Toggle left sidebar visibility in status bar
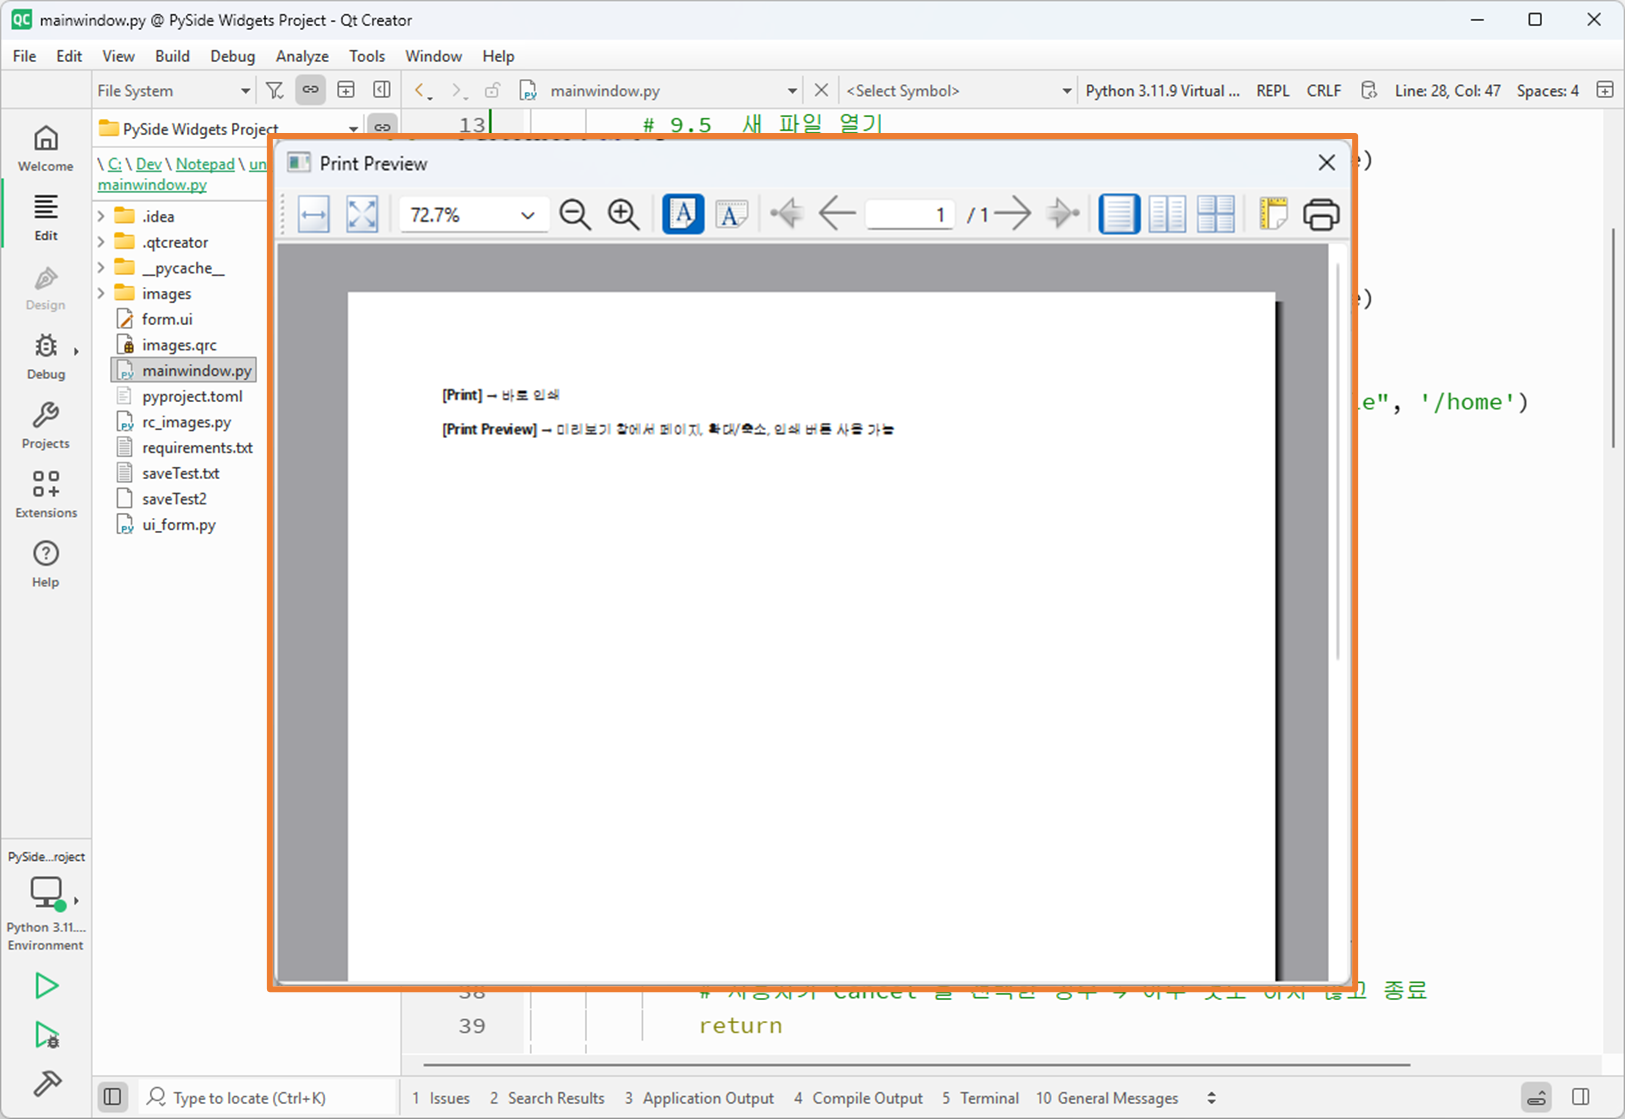This screenshot has width=1625, height=1119. [113, 1097]
